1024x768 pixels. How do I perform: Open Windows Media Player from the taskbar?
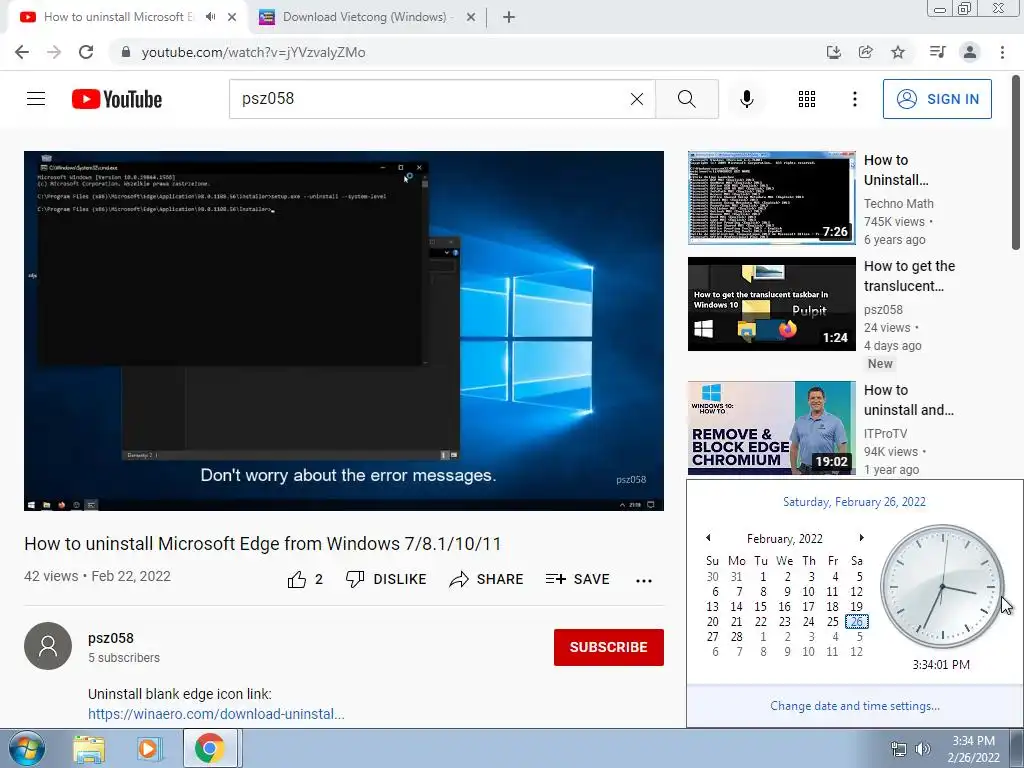[x=149, y=749]
